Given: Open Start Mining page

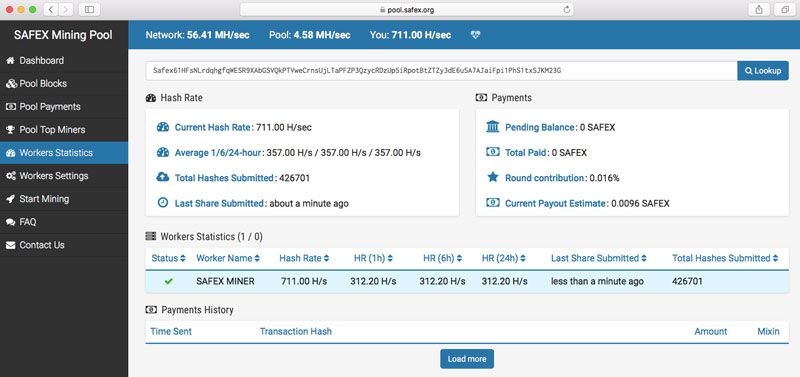Looking at the screenshot, I should click(64, 199).
